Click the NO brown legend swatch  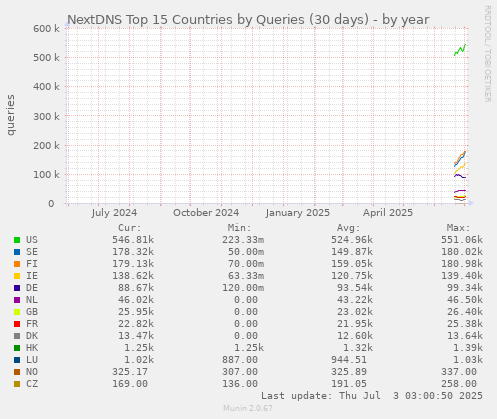pyautogui.click(x=17, y=372)
